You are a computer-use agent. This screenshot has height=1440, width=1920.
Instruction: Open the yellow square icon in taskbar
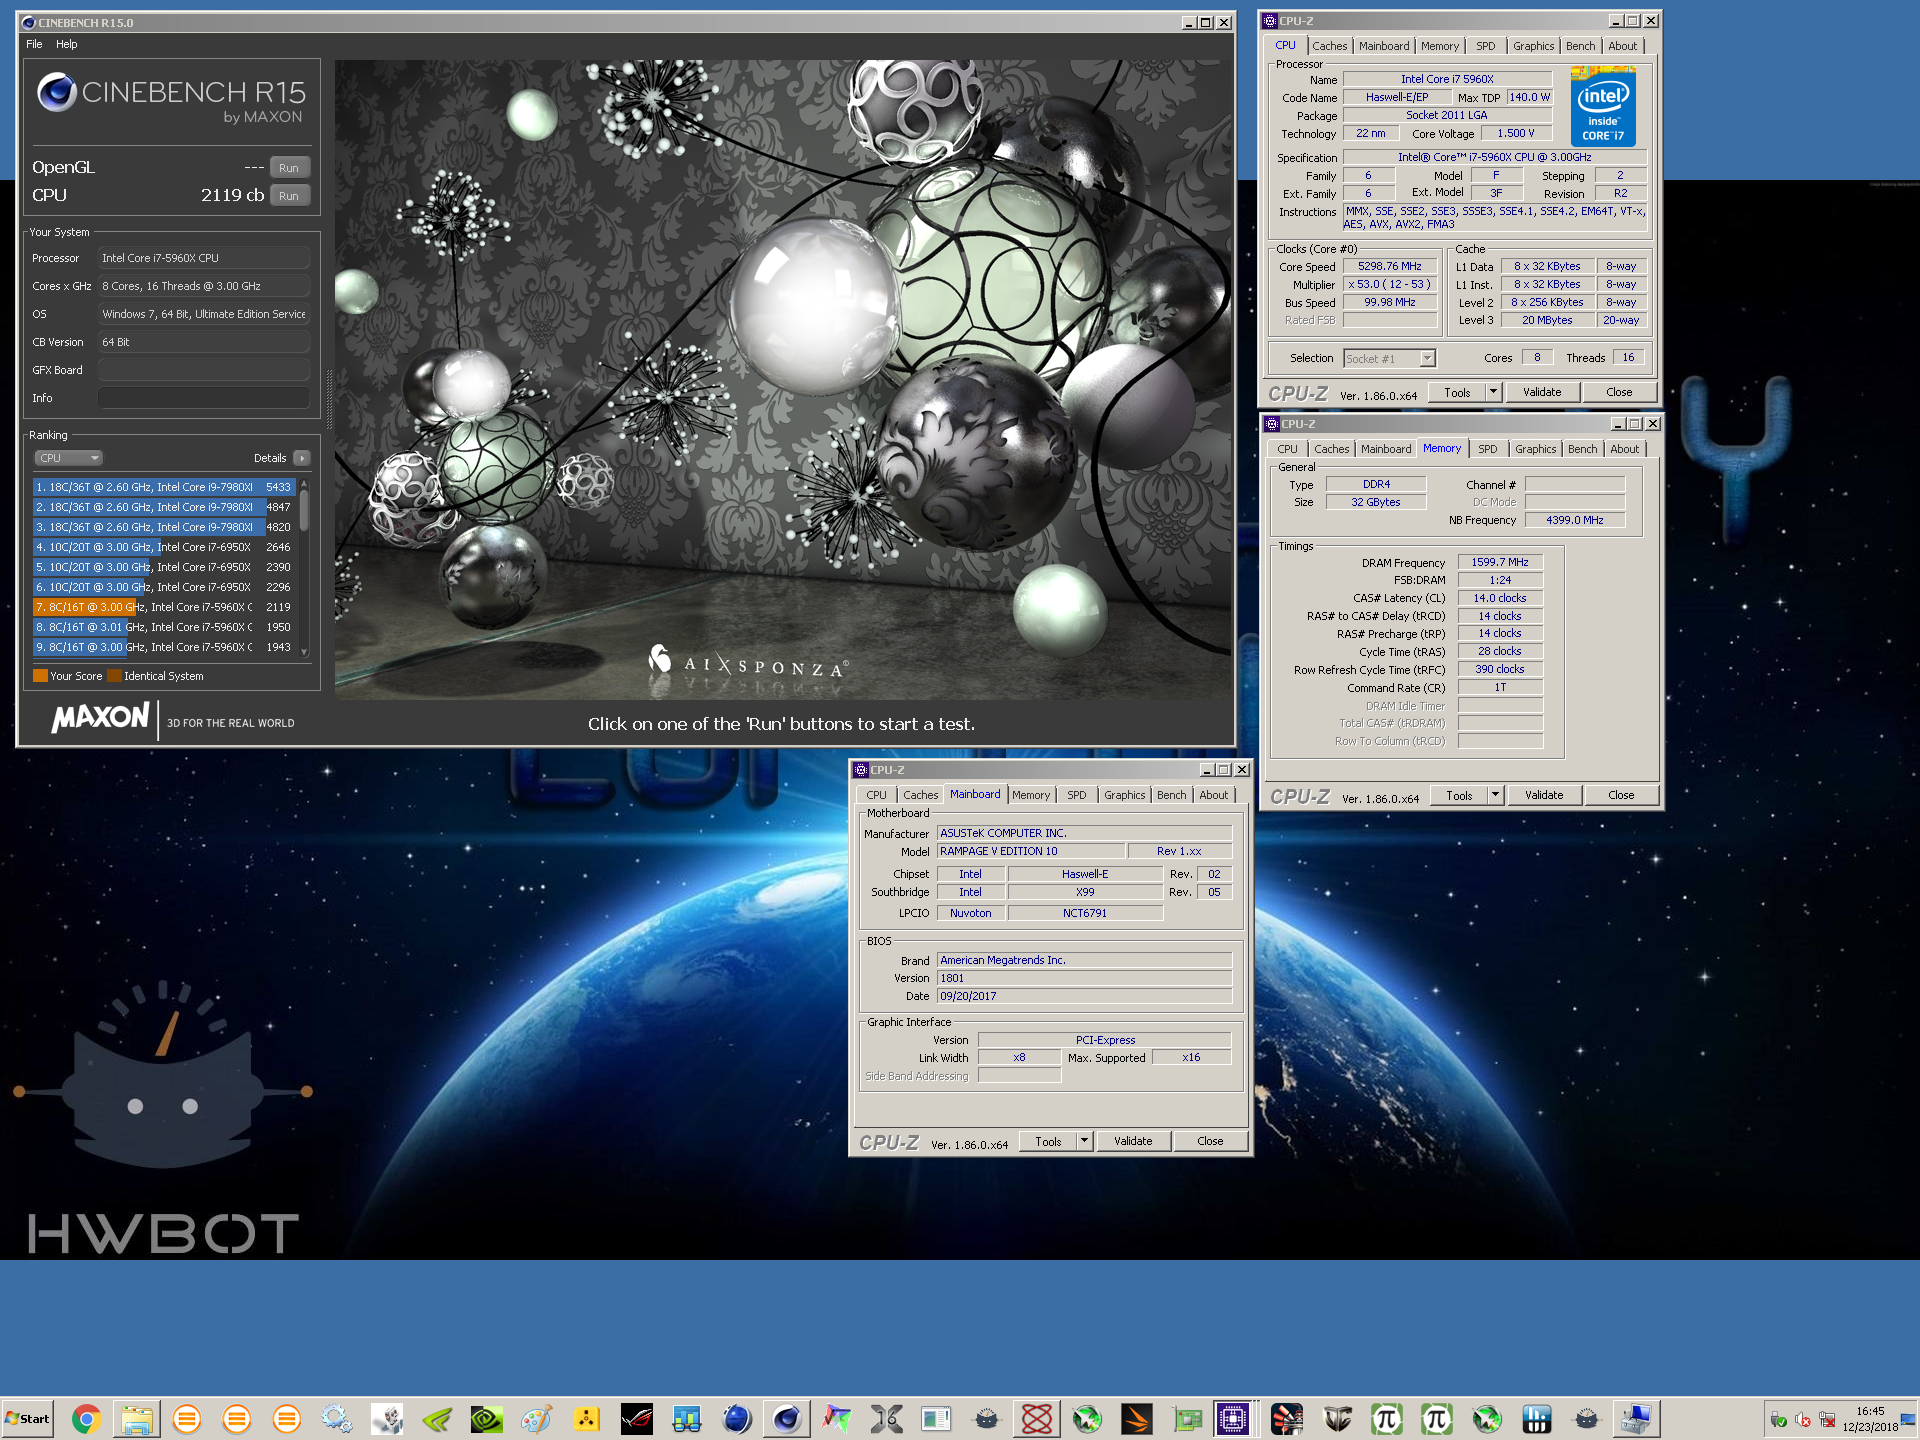point(586,1418)
